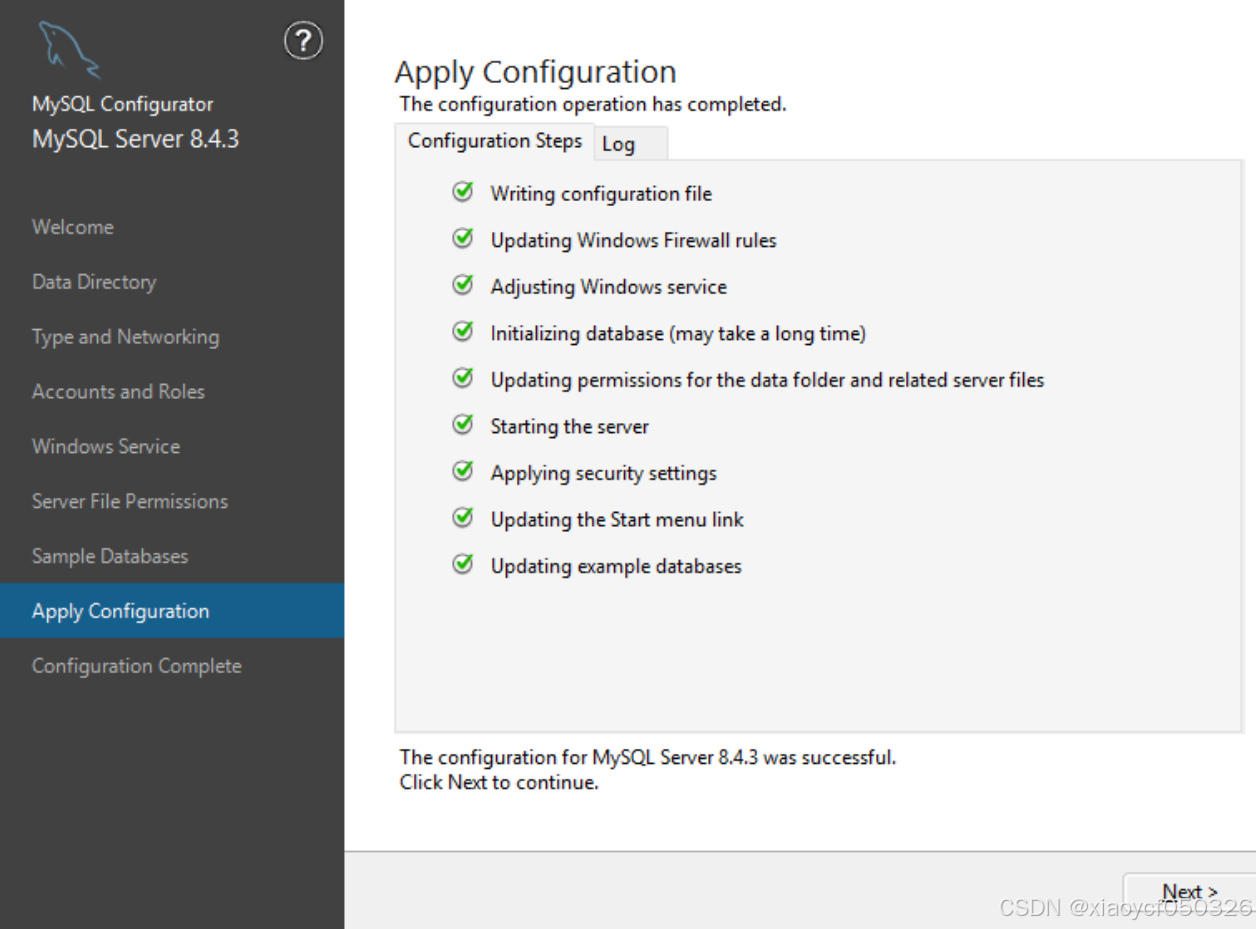The height and width of the screenshot is (929, 1256).
Task: Click the 'Updating permissions for the data folder' text
Action: (x=767, y=380)
